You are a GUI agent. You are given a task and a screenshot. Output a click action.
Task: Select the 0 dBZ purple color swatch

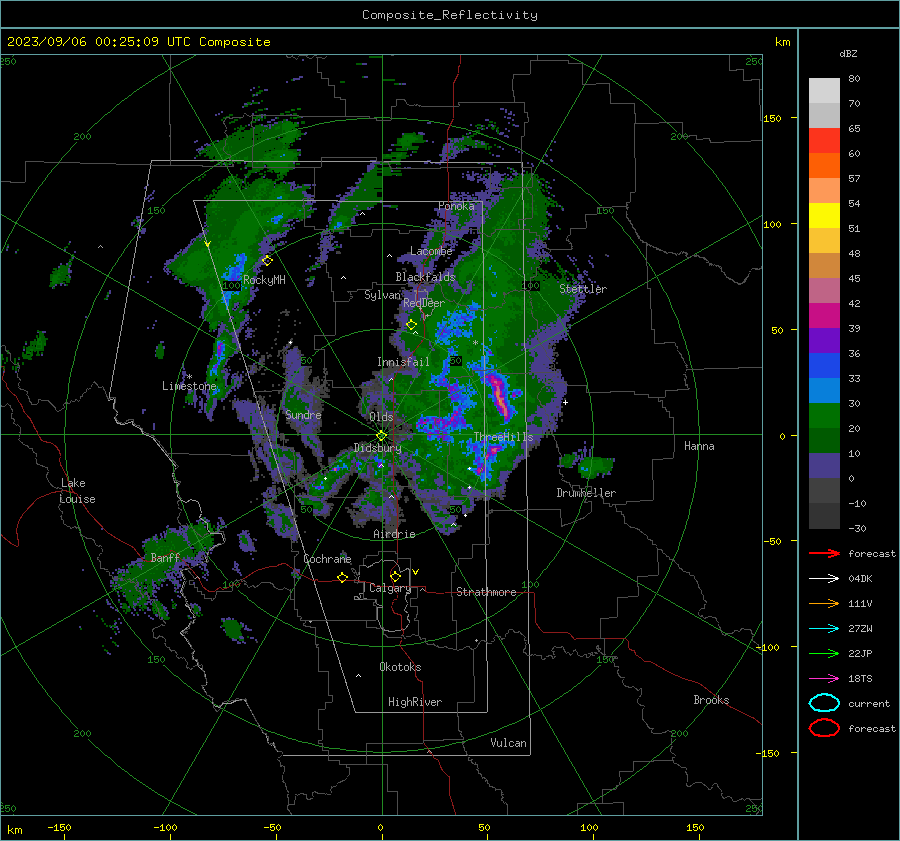coord(824,465)
